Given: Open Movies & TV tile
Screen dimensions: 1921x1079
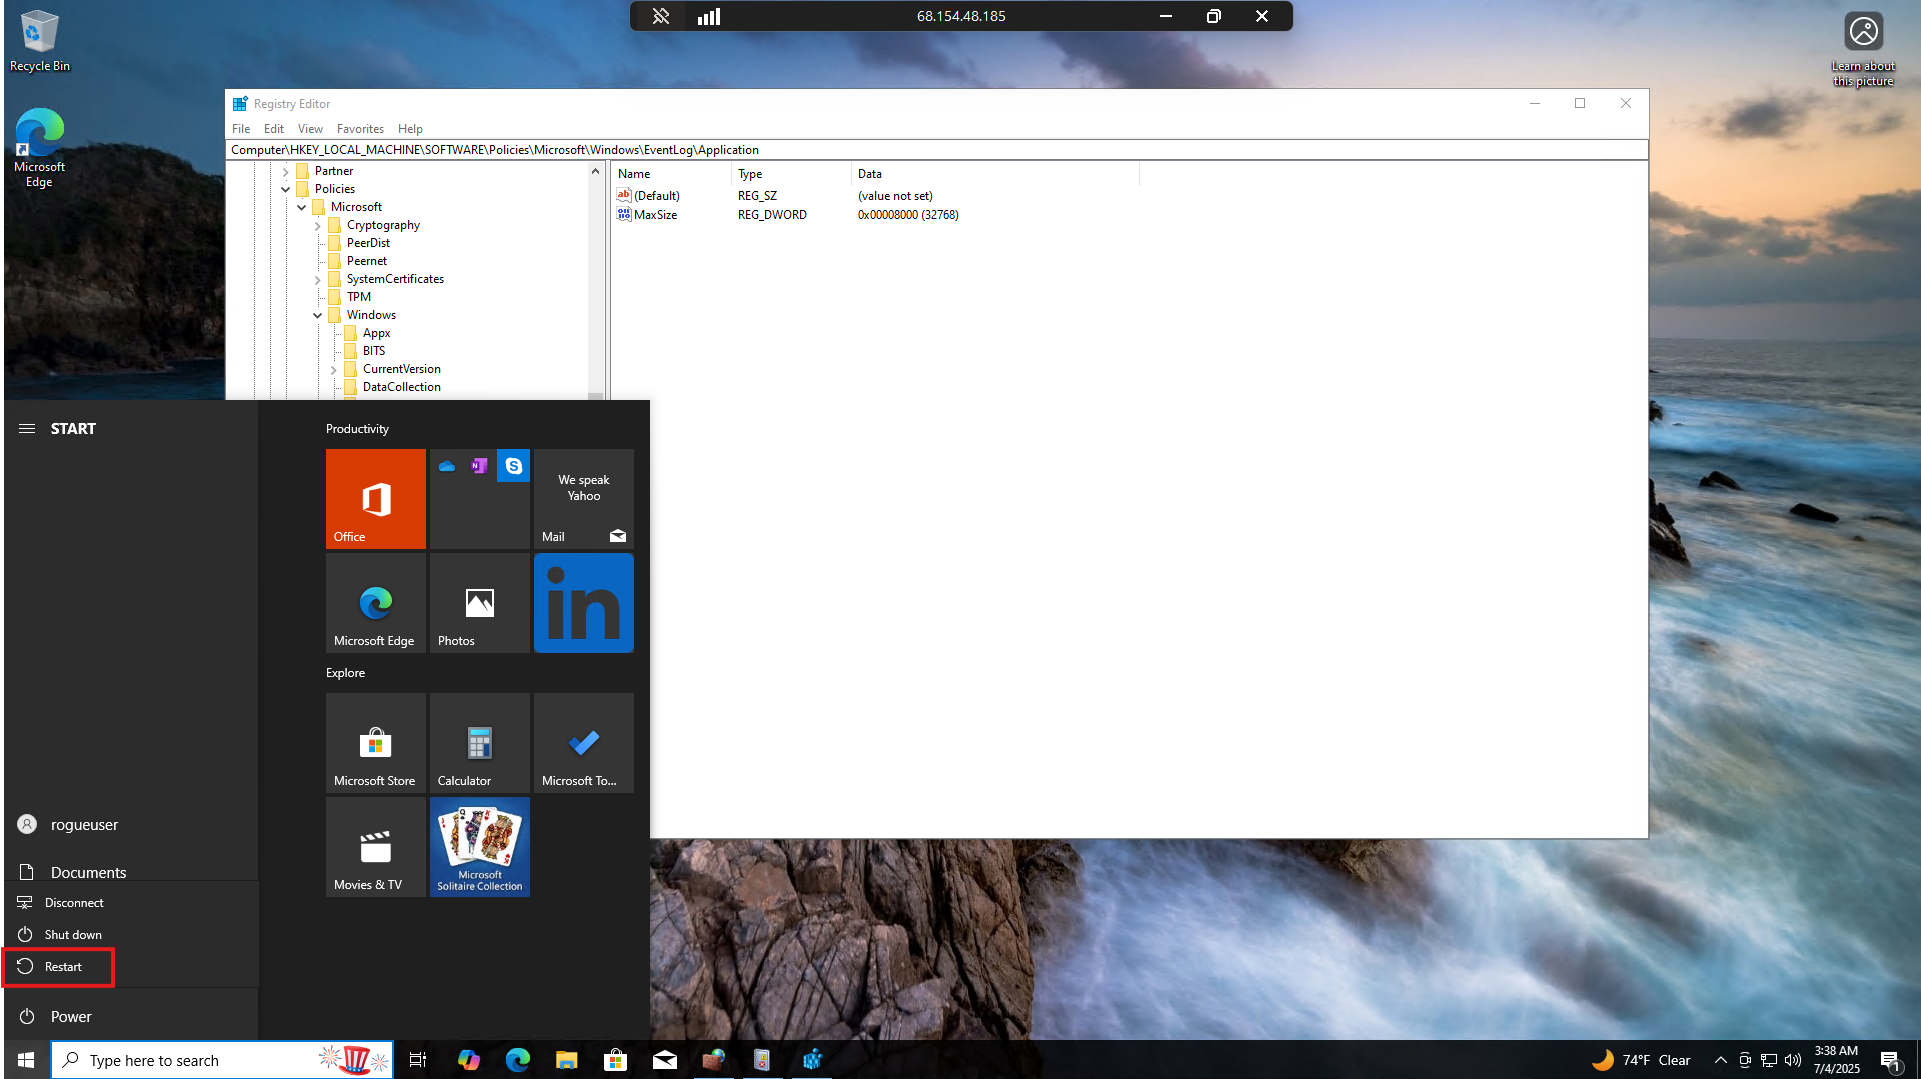Looking at the screenshot, I should (x=375, y=847).
